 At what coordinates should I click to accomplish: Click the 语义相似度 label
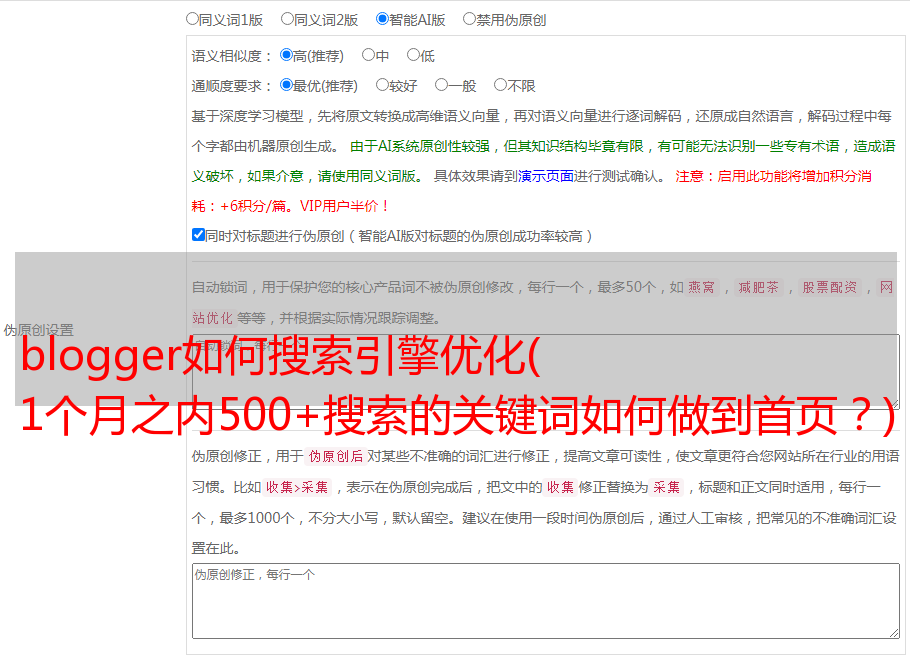(231, 56)
